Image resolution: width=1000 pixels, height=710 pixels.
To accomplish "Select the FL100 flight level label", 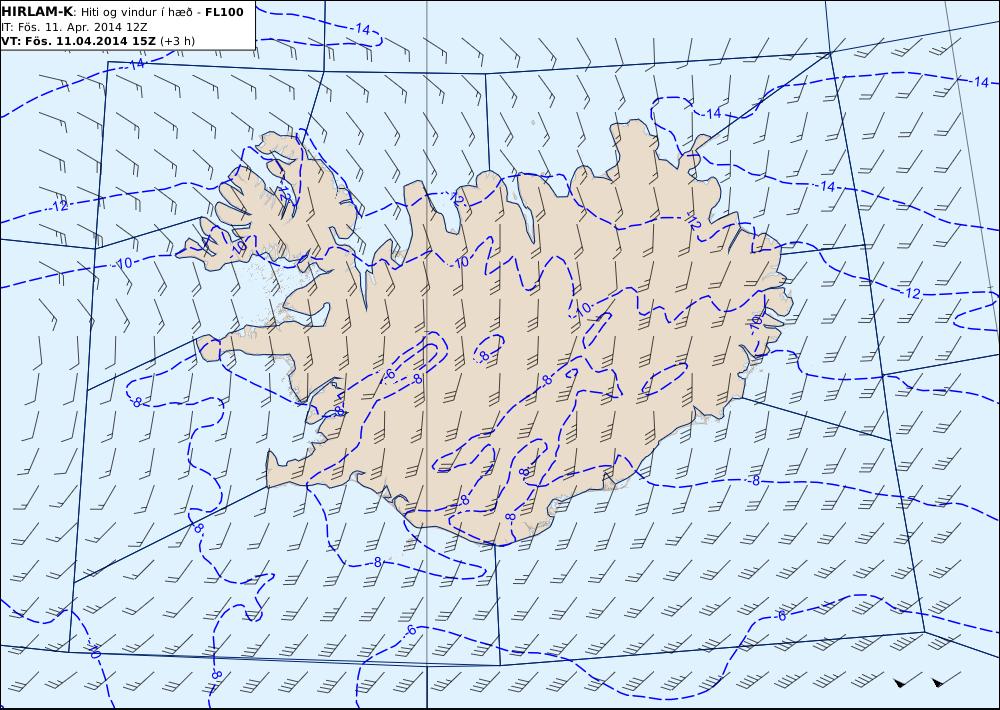I will coord(224,12).
